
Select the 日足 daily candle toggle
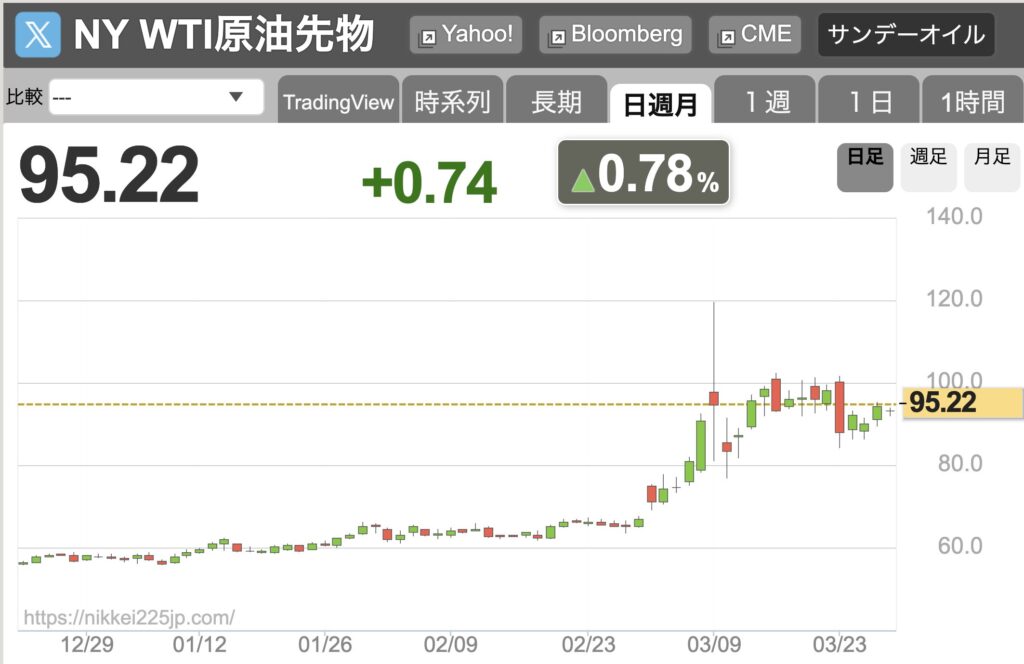pos(865,167)
